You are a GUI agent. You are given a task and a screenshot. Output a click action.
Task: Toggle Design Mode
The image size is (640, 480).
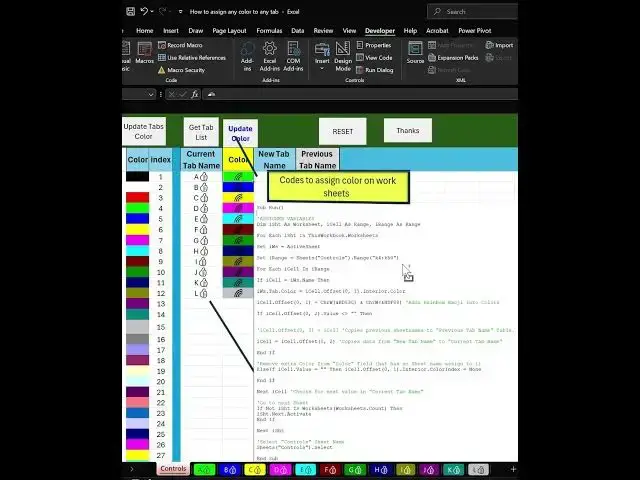[343, 56]
